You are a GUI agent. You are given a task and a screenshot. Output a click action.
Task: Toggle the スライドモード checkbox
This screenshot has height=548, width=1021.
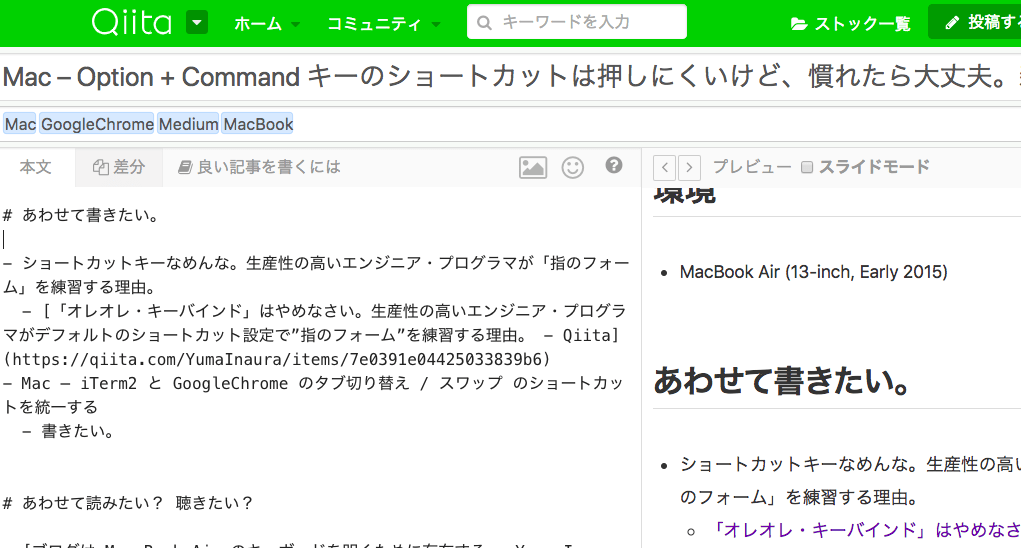tap(807, 167)
